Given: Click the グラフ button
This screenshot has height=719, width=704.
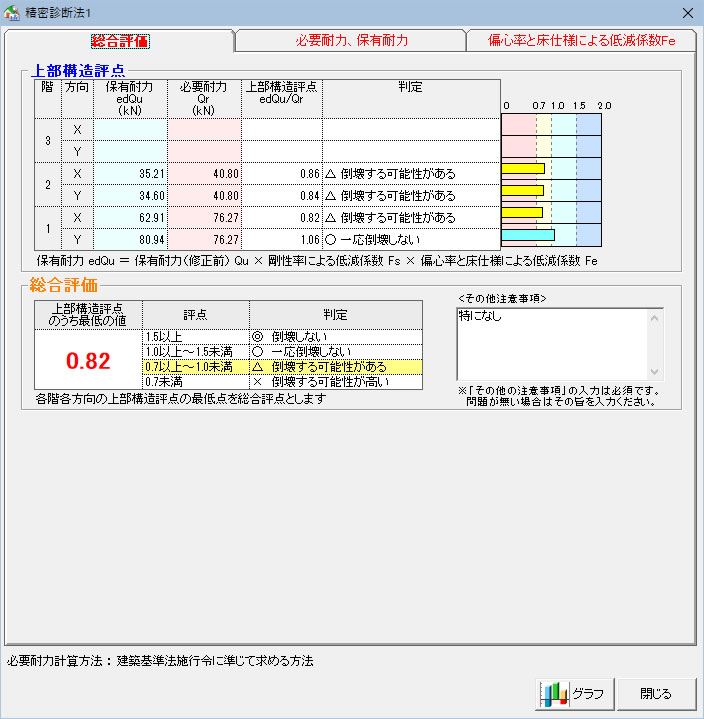Looking at the screenshot, I should tap(575, 694).
